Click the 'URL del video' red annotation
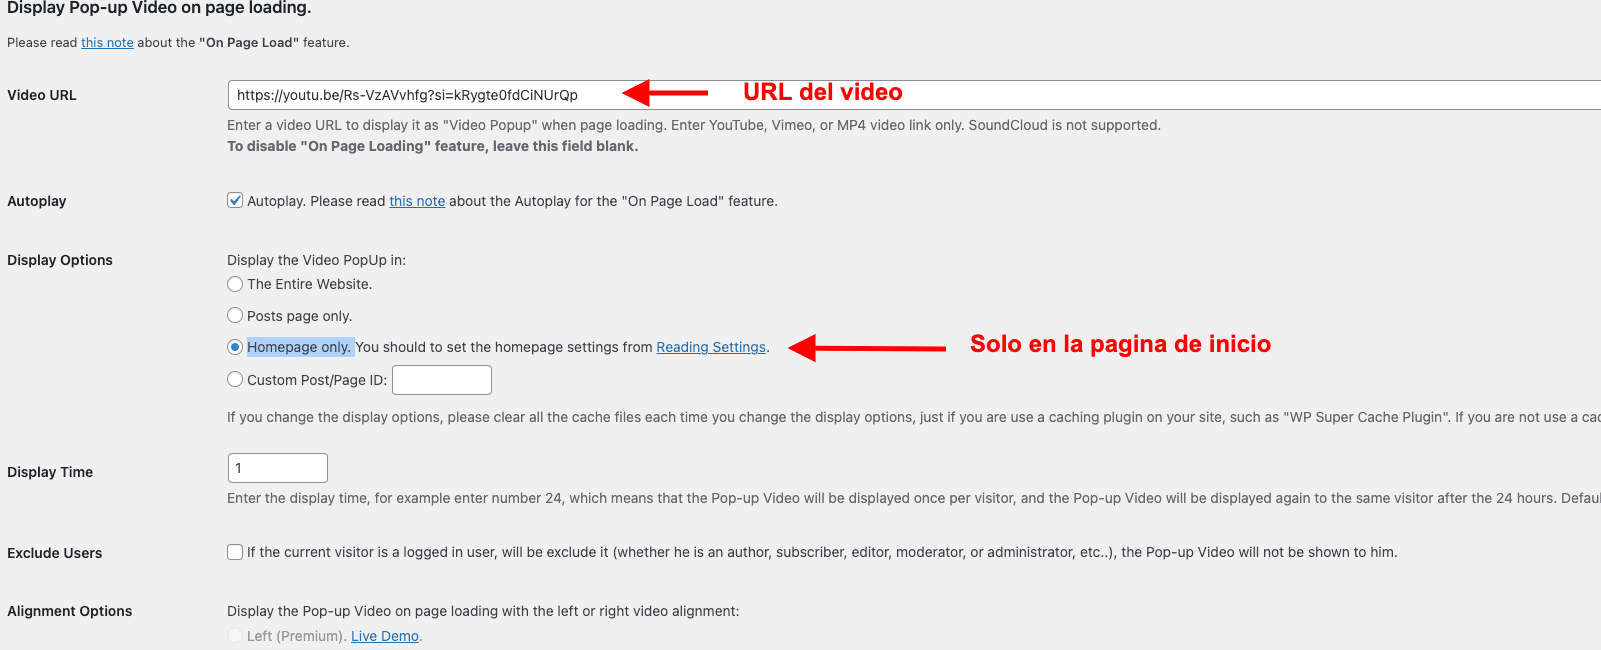Screen dimensions: 1601x650 [x=823, y=92]
